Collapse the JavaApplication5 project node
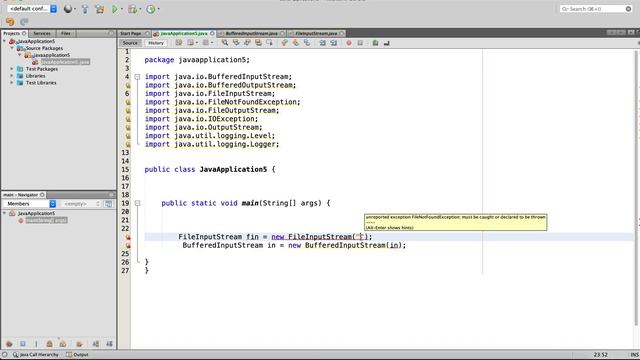 (x=4, y=41)
